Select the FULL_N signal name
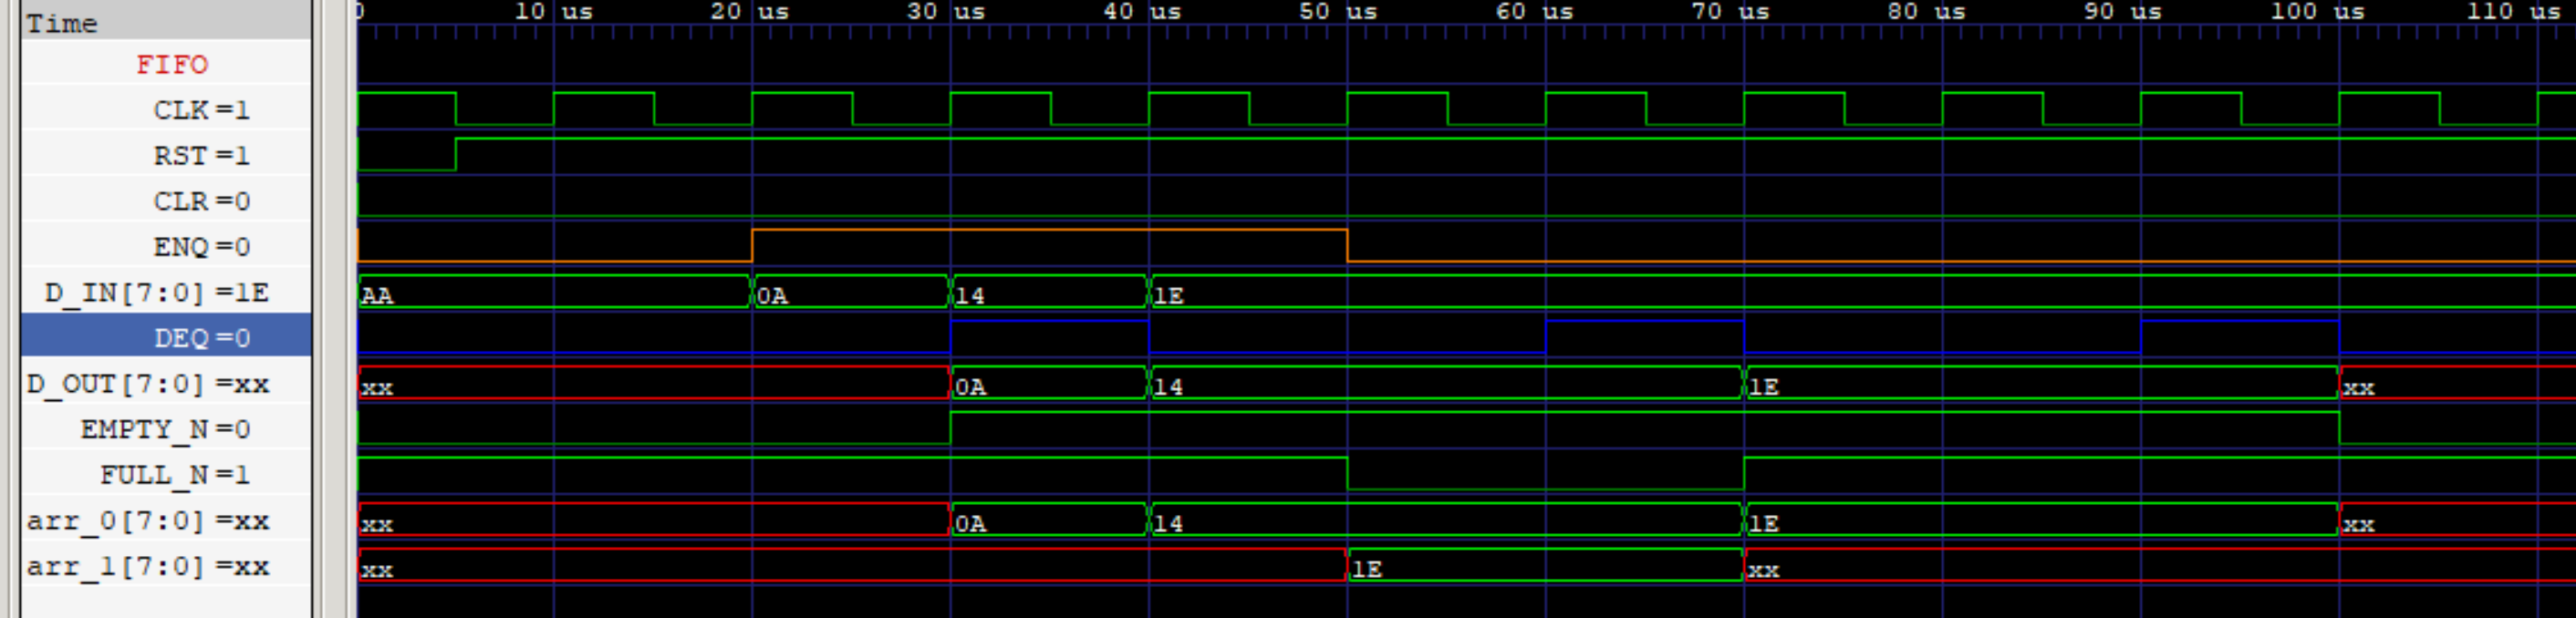The height and width of the screenshot is (618, 2576). pos(174,474)
